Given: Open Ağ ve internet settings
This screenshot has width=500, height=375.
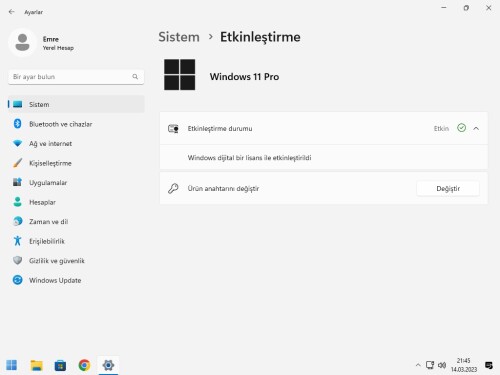Looking at the screenshot, I should coord(76,144).
